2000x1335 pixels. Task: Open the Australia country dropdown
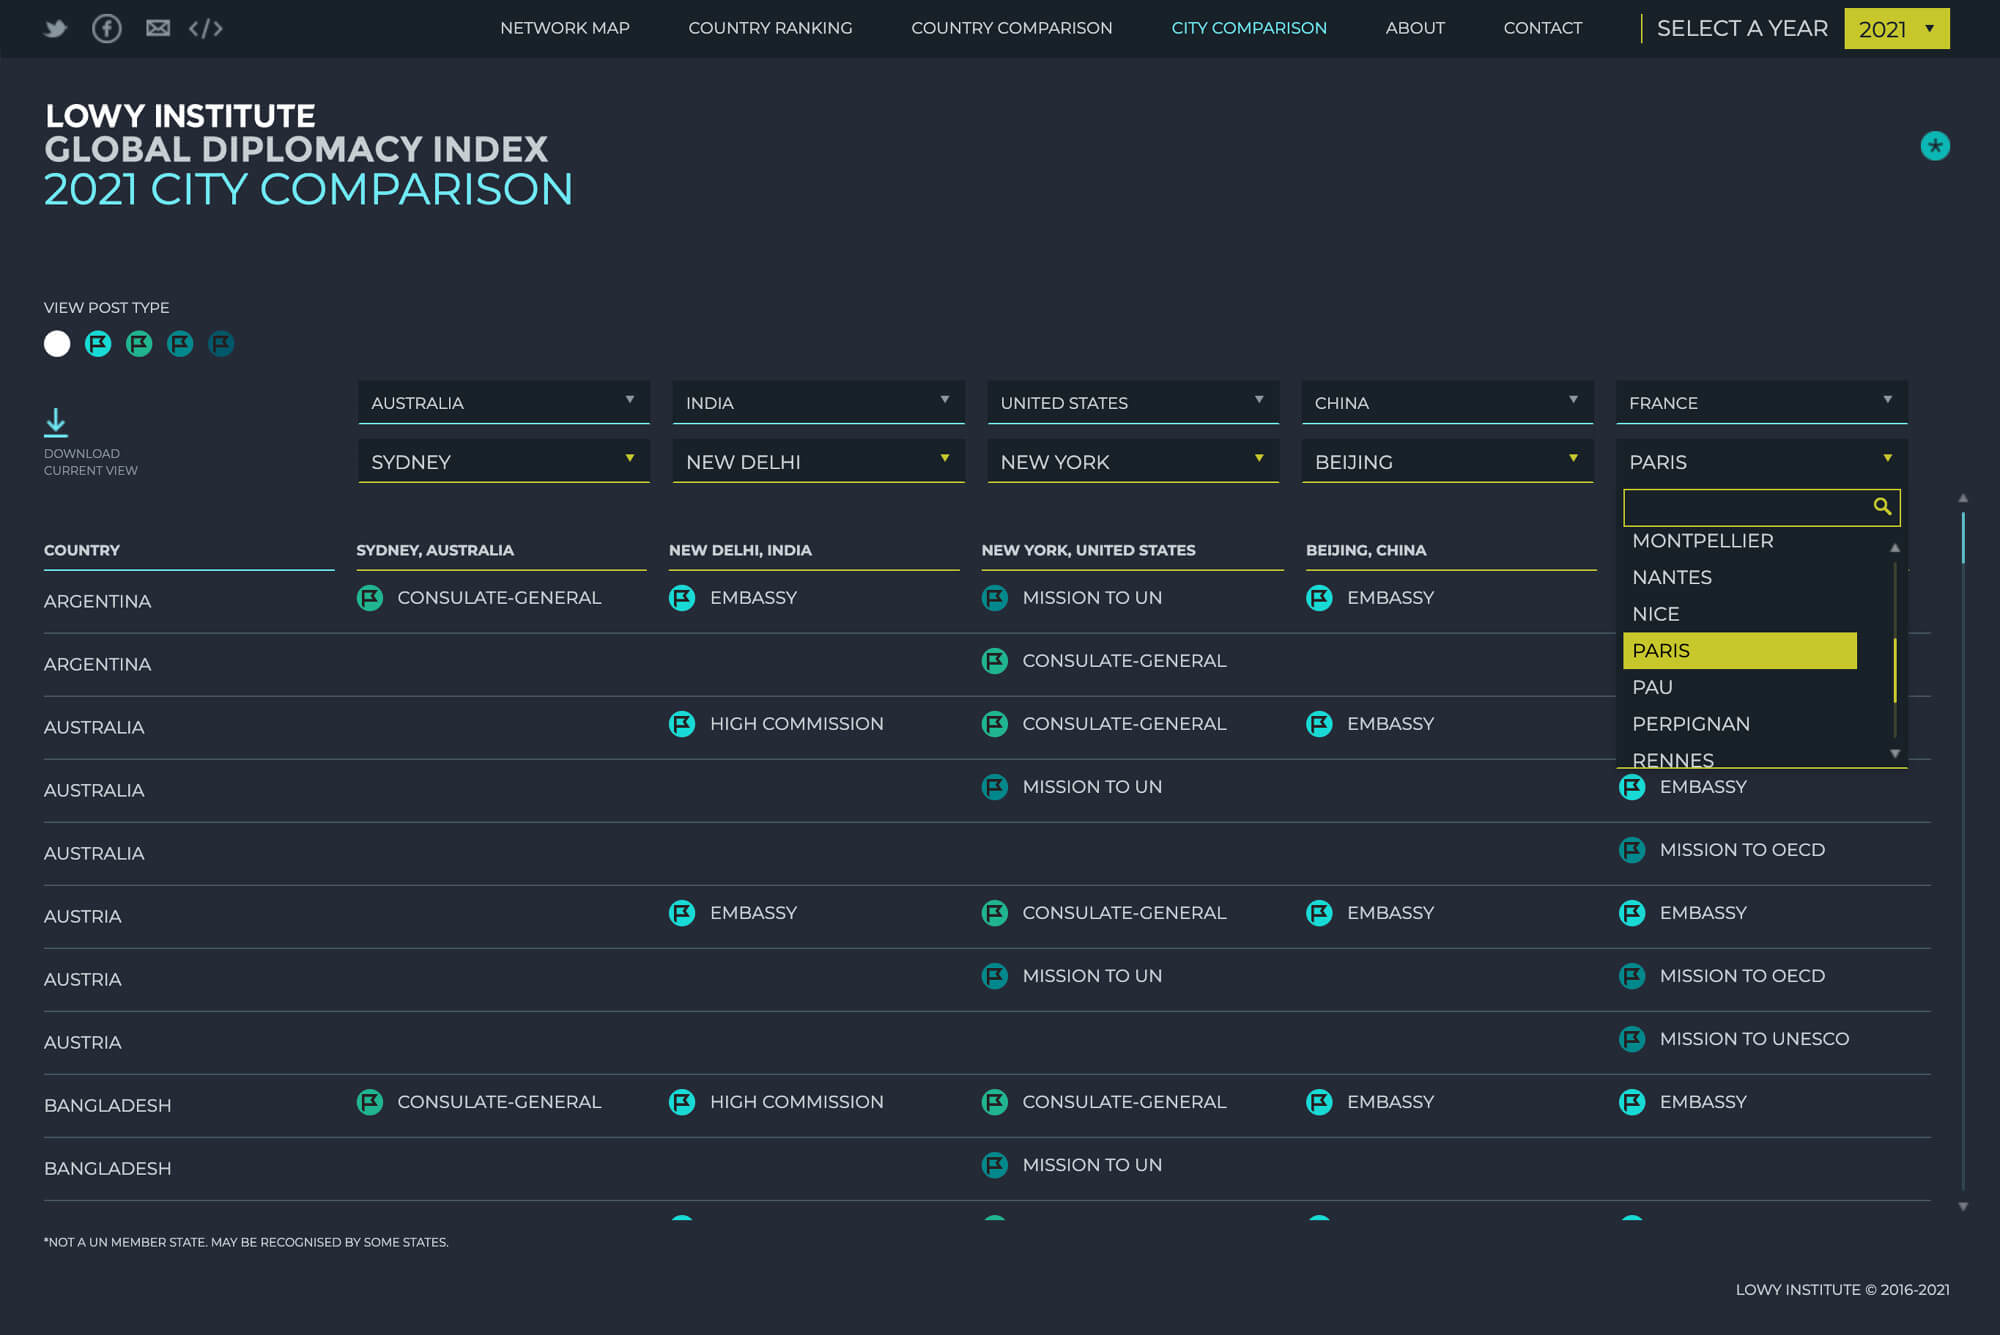coord(504,402)
